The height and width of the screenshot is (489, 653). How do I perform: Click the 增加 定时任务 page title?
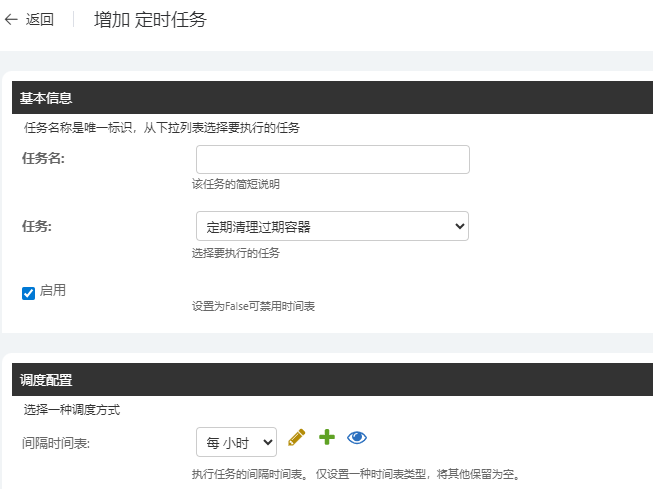150,20
